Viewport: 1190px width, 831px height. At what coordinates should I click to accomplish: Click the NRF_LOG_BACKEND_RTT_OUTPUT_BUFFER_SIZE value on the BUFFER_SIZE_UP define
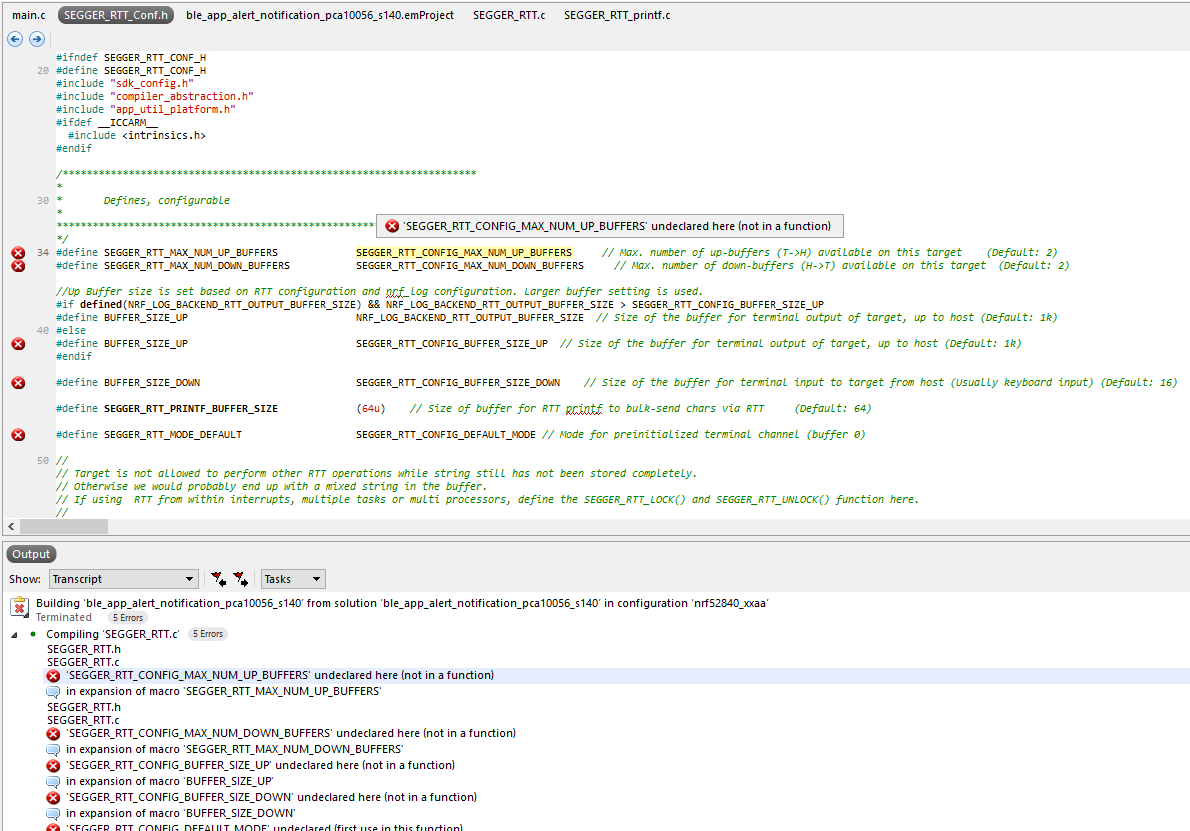click(470, 318)
